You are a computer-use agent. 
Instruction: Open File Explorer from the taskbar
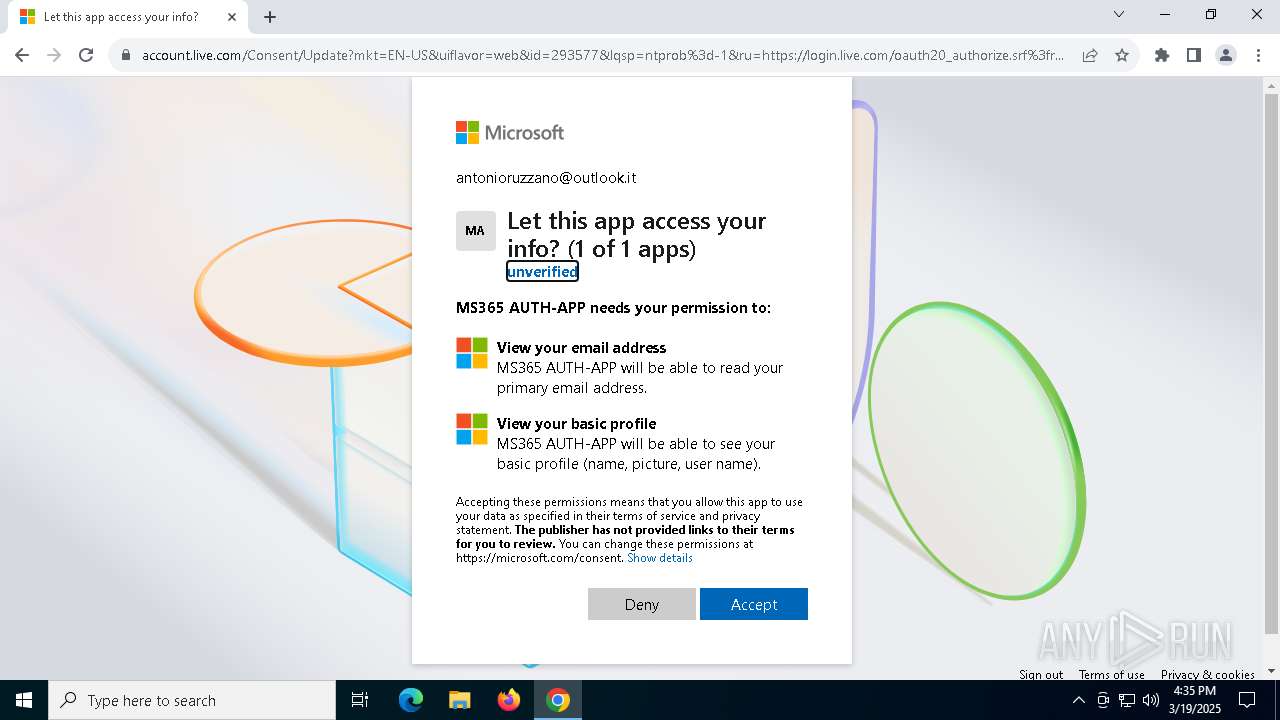460,700
